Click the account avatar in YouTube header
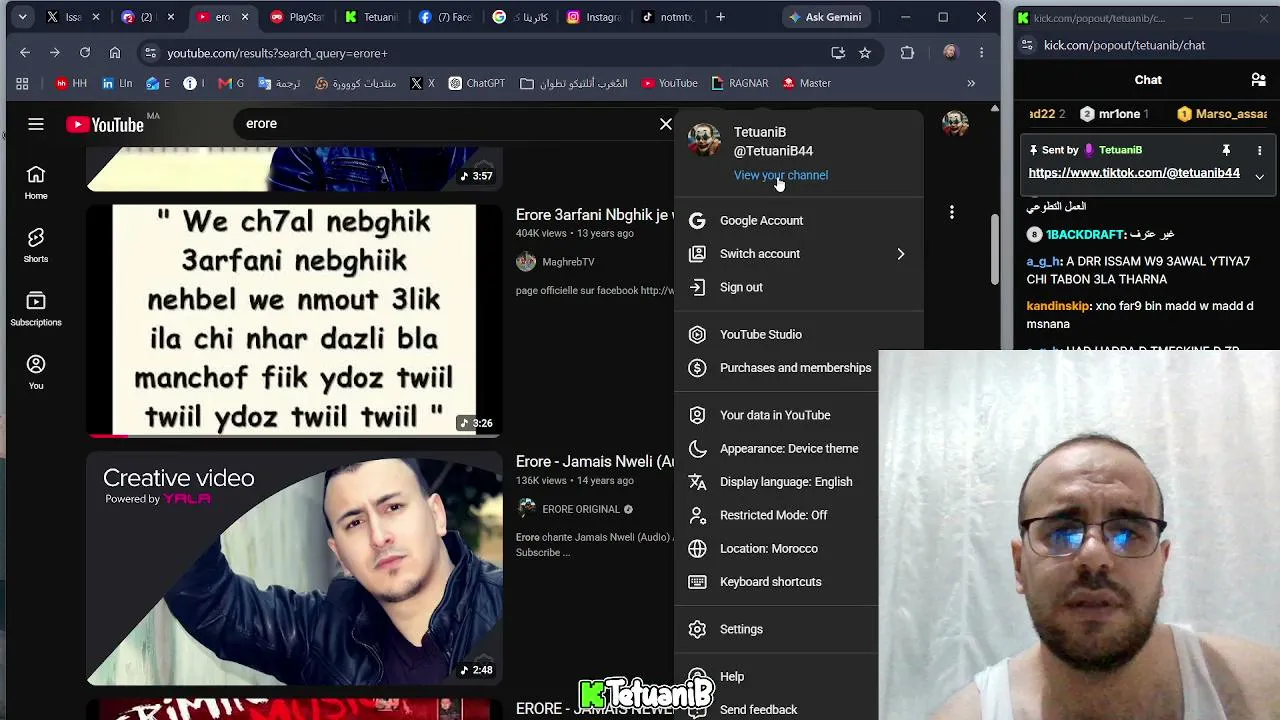Viewport: 1280px width, 720px height. [x=955, y=123]
